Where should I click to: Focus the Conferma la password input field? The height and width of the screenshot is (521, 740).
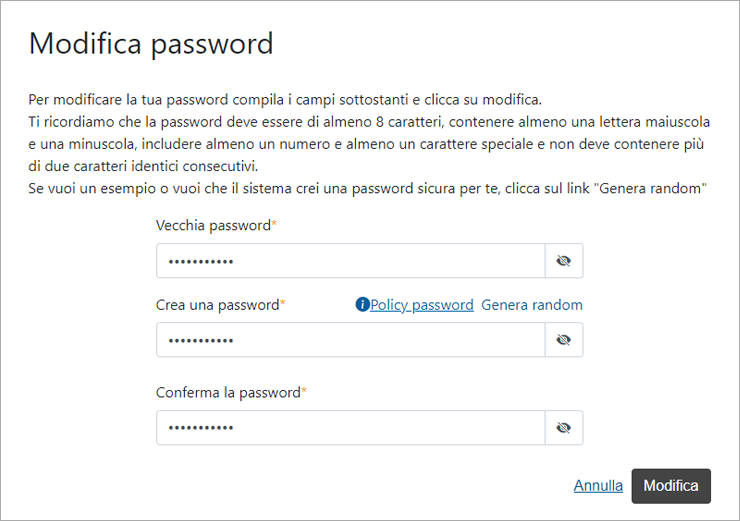[351, 428]
